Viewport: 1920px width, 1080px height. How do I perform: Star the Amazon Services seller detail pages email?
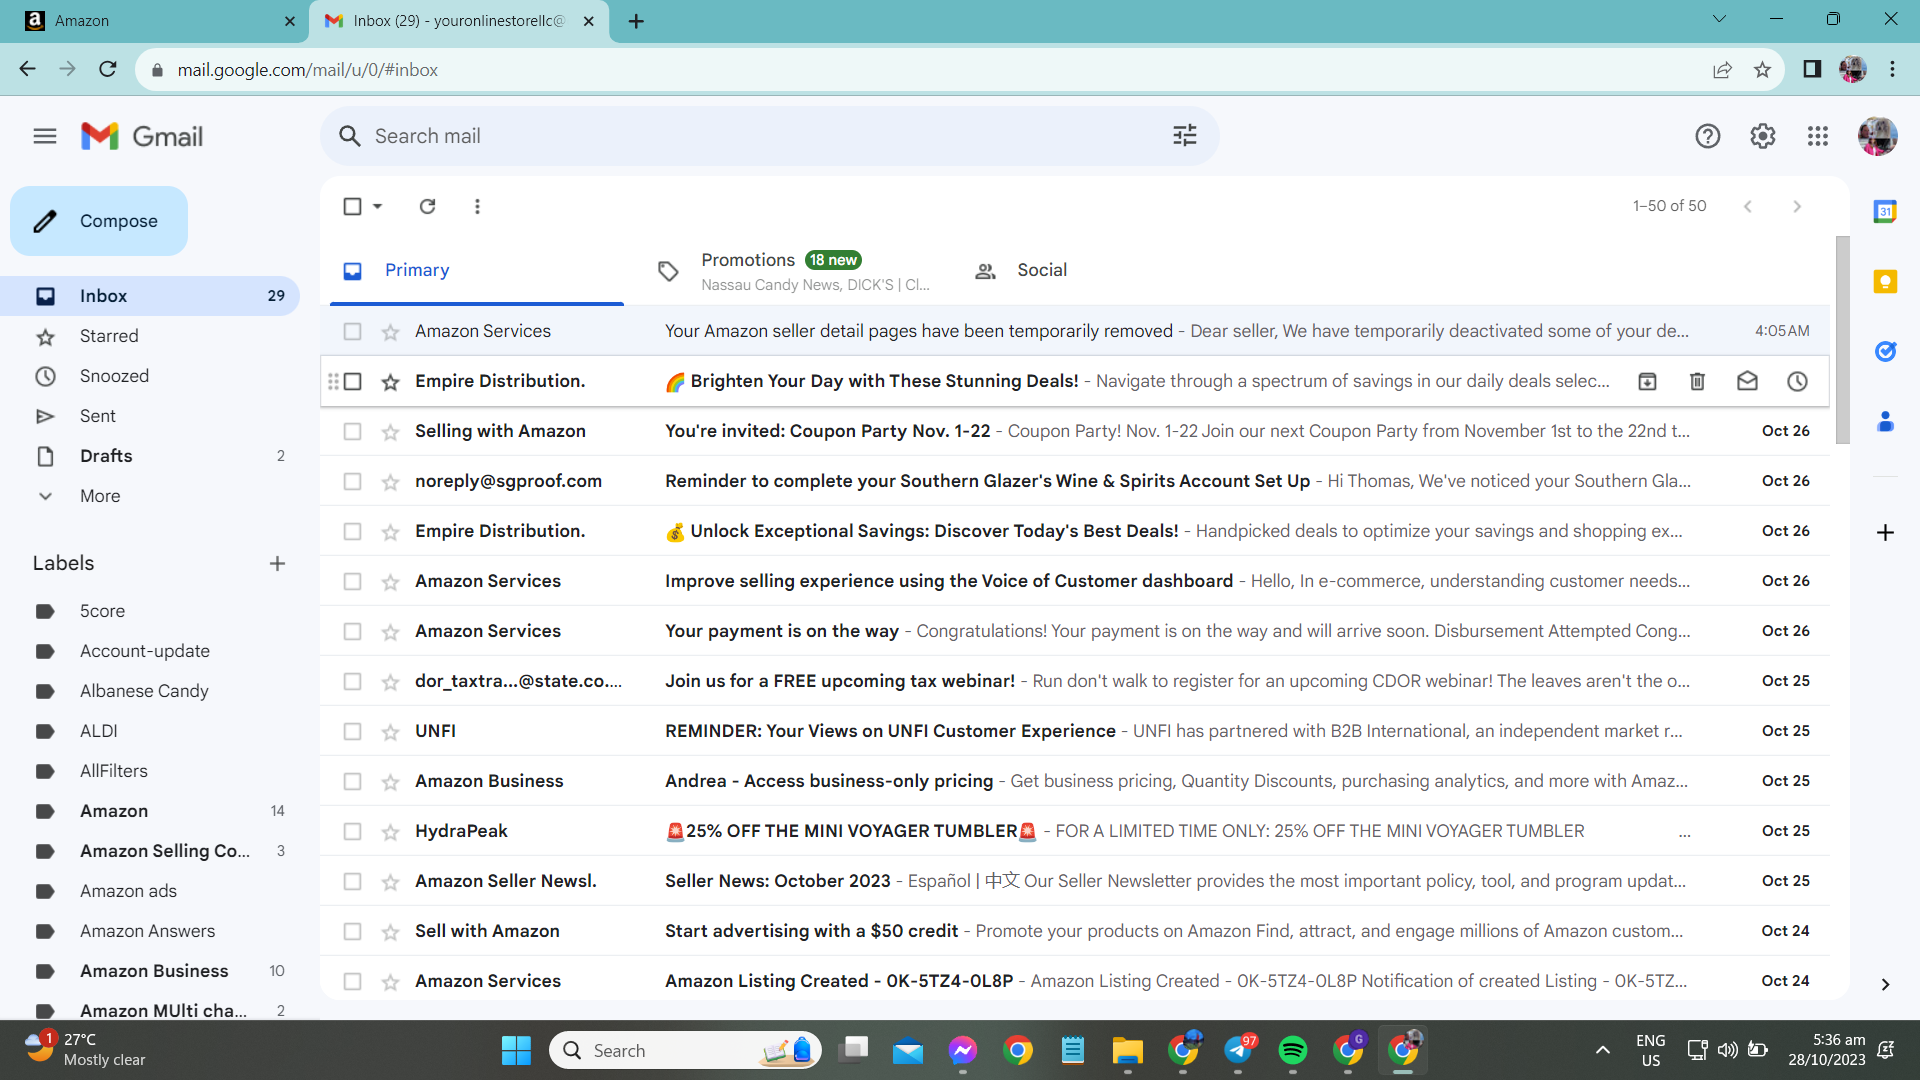click(390, 332)
